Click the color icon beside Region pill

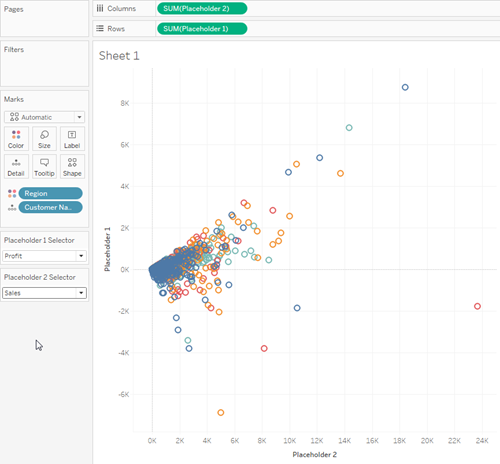pos(12,193)
